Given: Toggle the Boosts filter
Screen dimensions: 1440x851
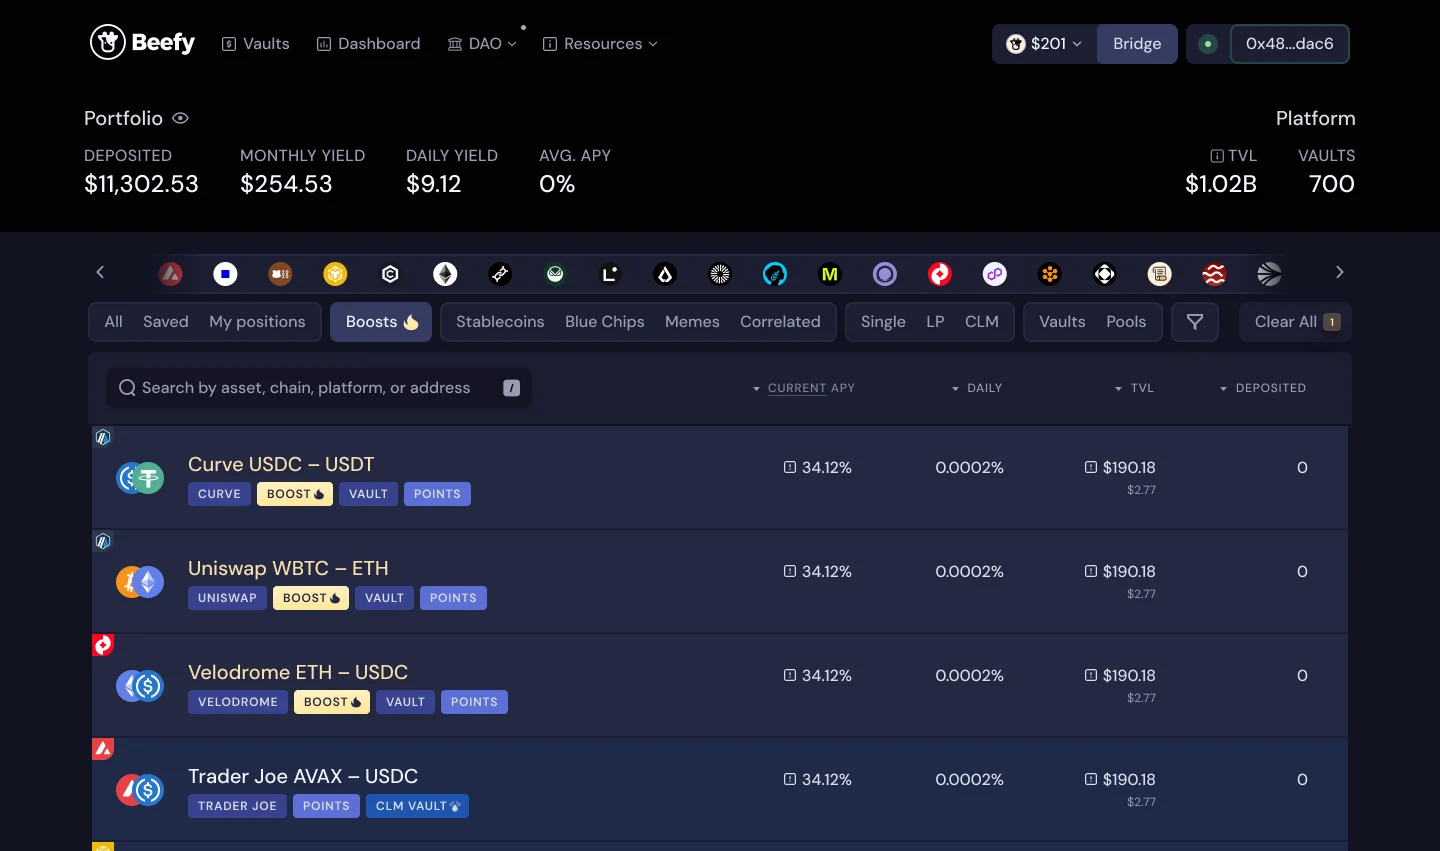Looking at the screenshot, I should [x=381, y=322].
